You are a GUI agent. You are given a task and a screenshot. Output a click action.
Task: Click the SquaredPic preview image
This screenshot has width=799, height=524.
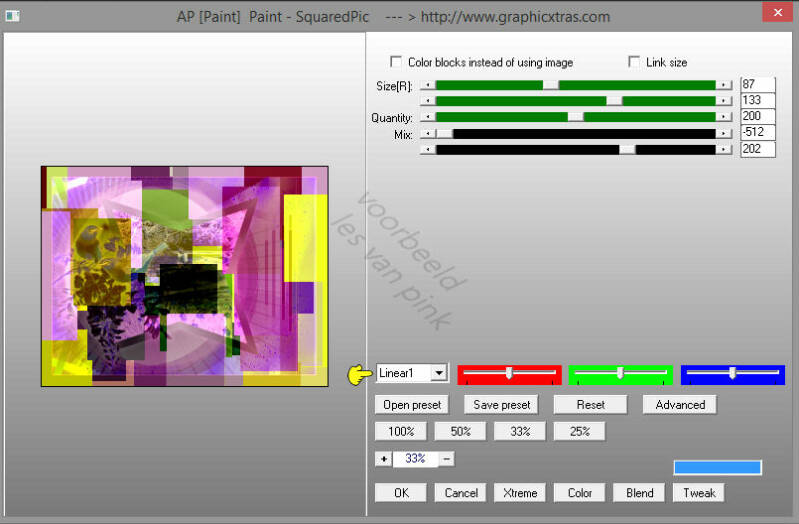coord(184,276)
